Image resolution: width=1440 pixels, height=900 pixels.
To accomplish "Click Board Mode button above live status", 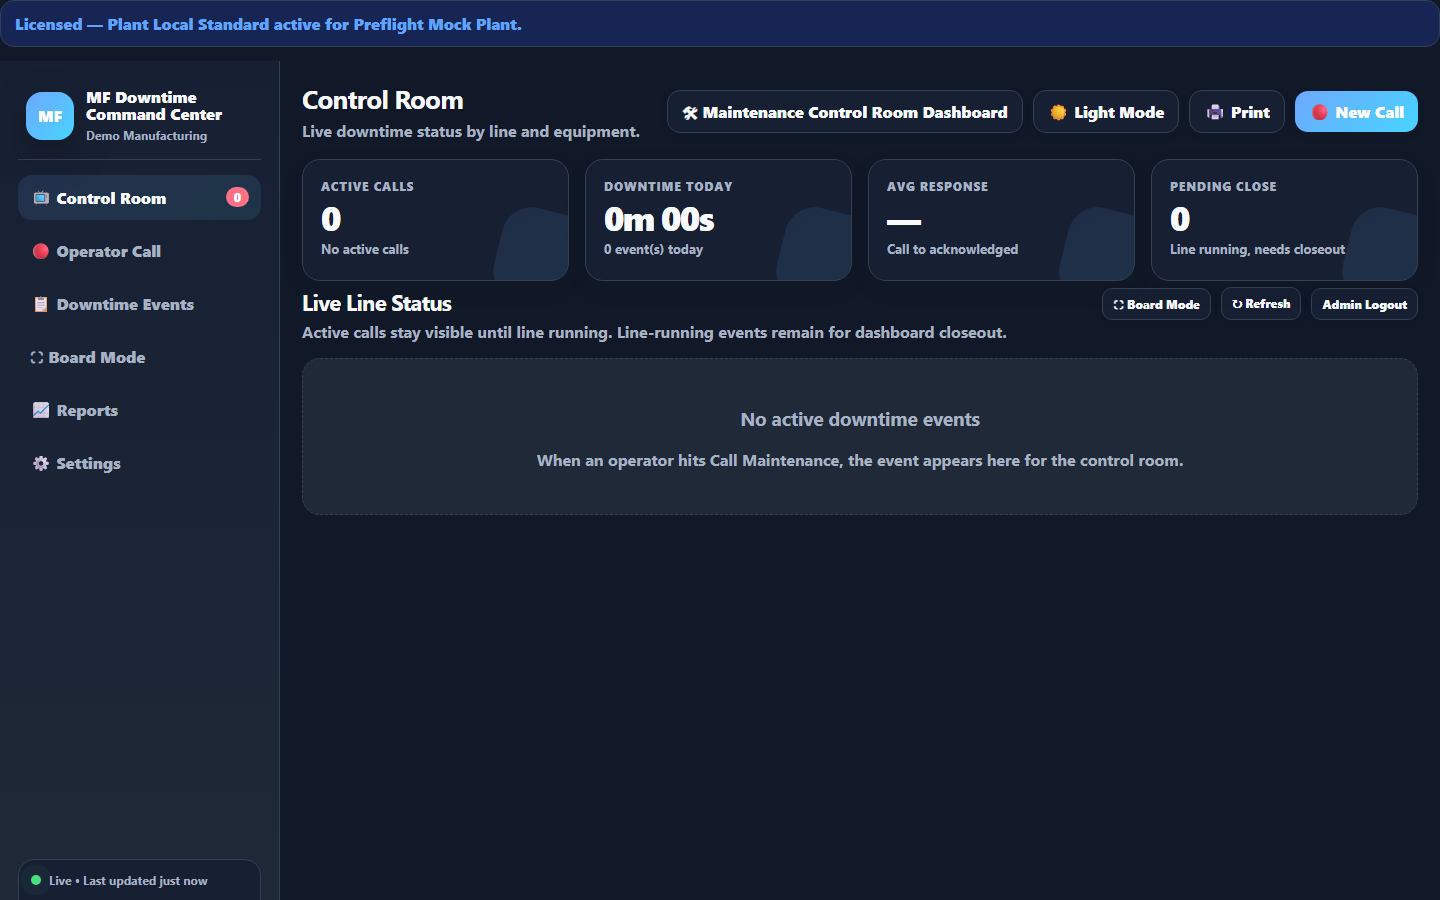I will pos(1156,304).
